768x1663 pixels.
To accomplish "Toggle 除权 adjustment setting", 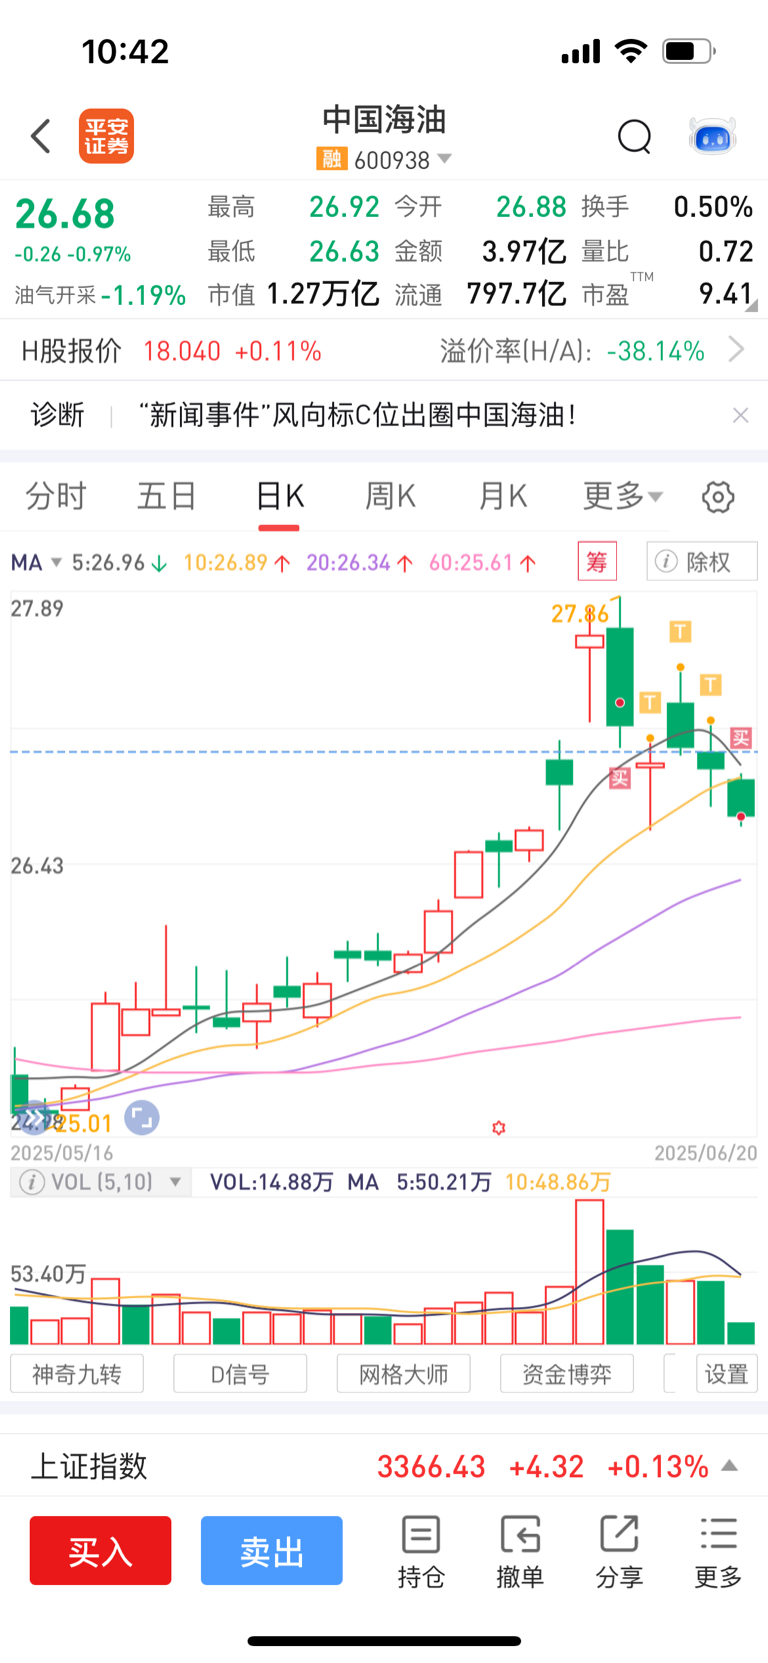I will click(x=702, y=562).
